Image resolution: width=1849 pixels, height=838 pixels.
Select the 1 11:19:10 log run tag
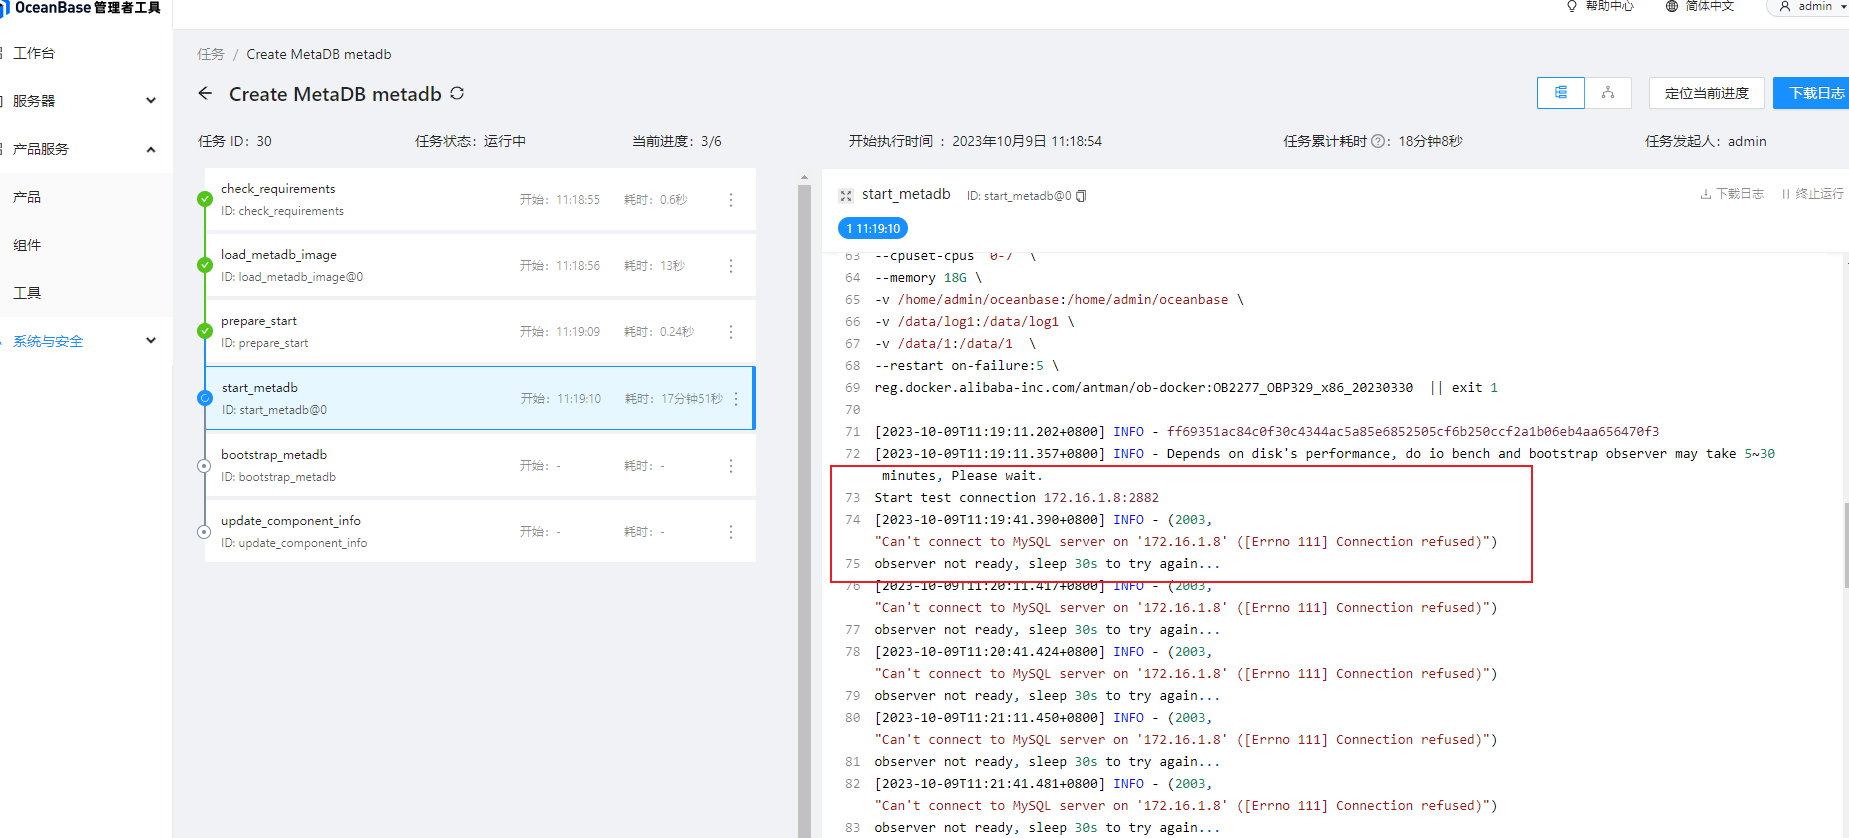click(x=873, y=229)
